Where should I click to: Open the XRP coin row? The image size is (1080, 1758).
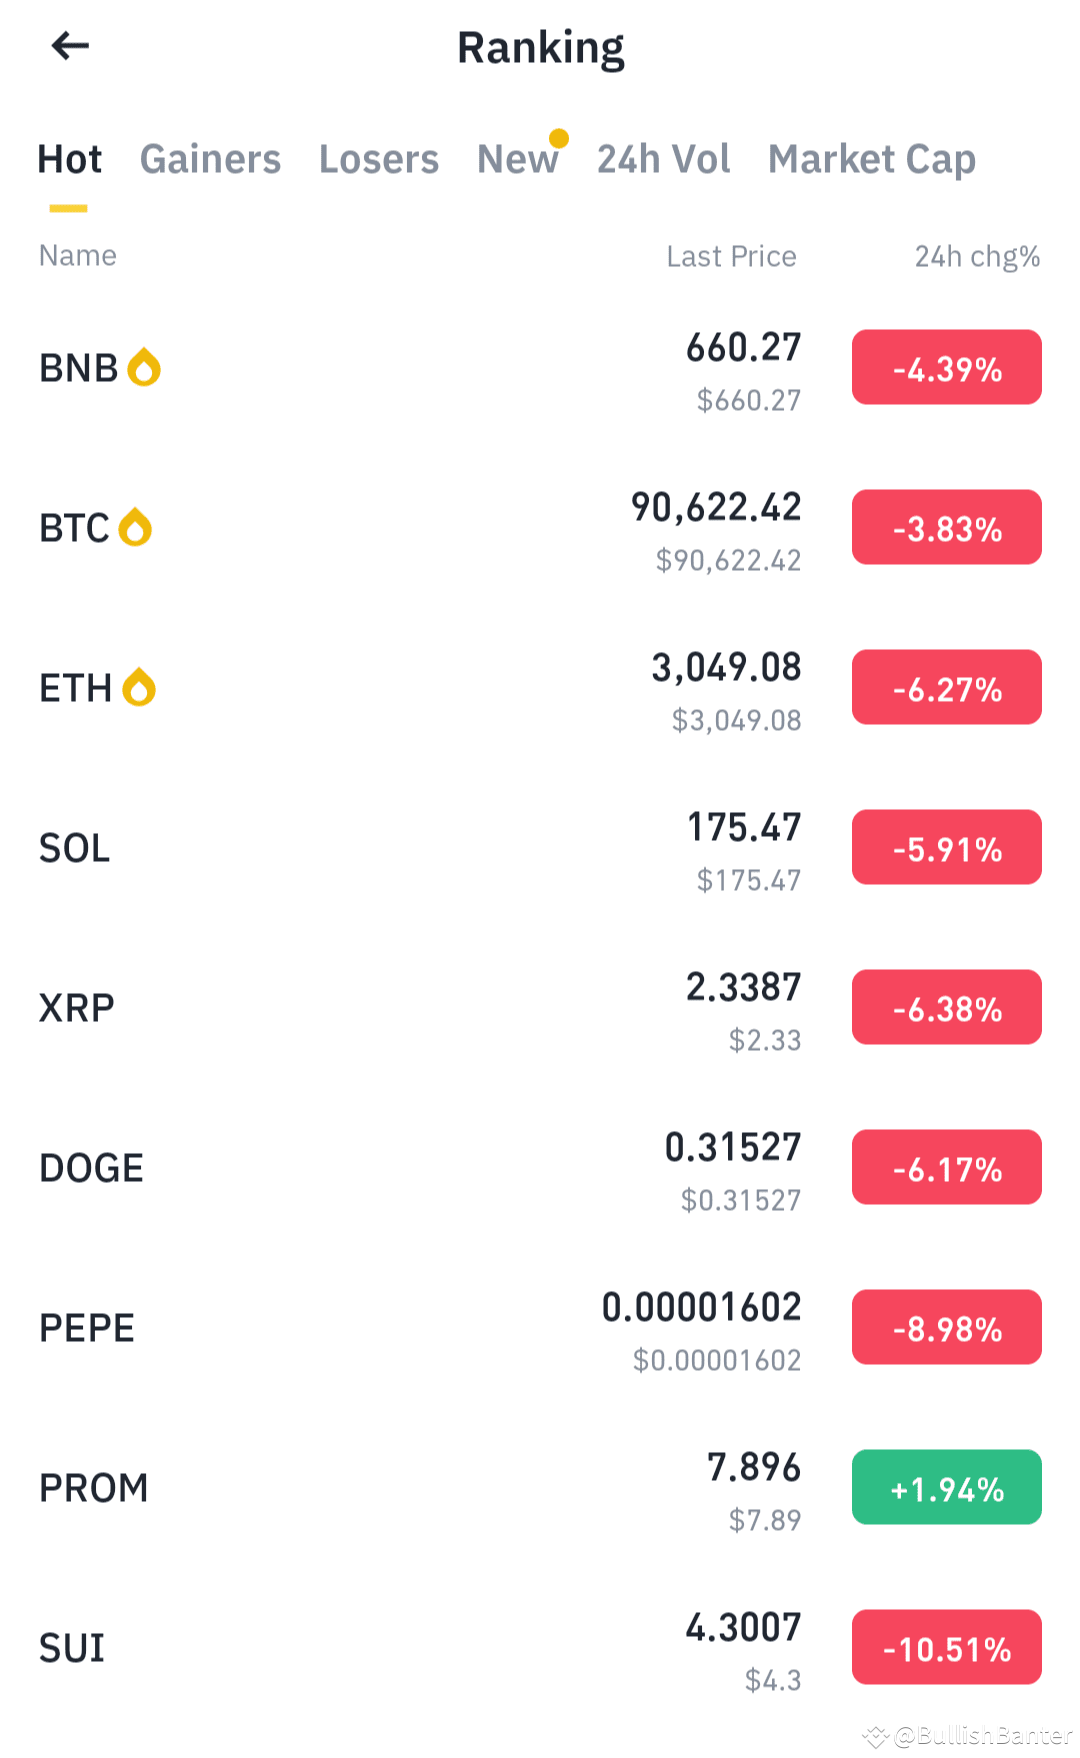click(540, 1008)
